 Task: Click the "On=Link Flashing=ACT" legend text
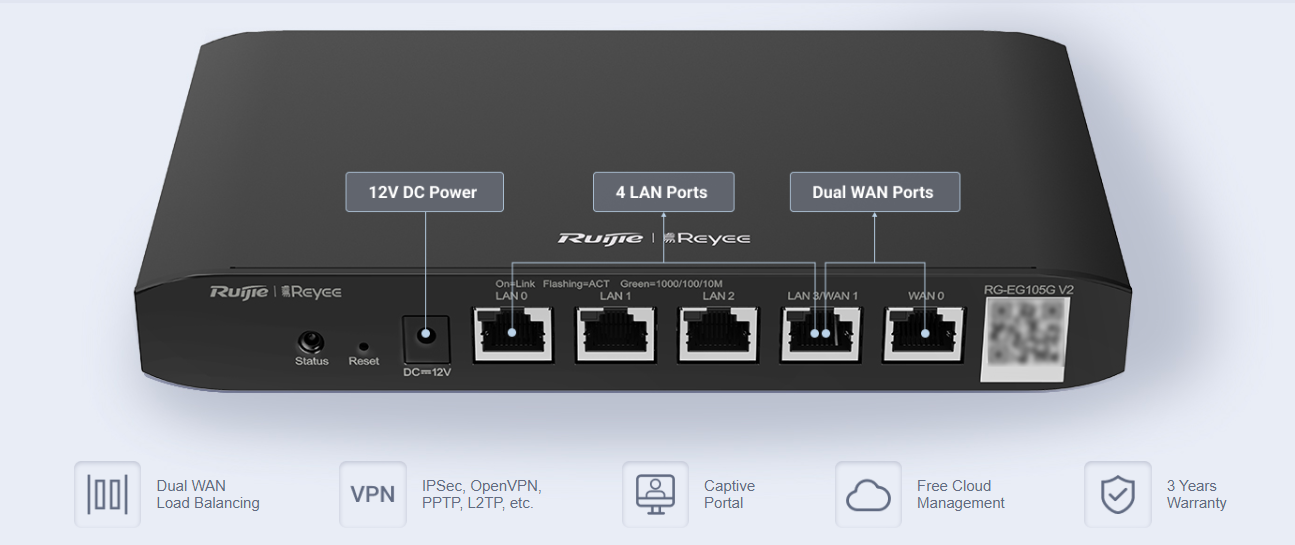[x=553, y=284]
